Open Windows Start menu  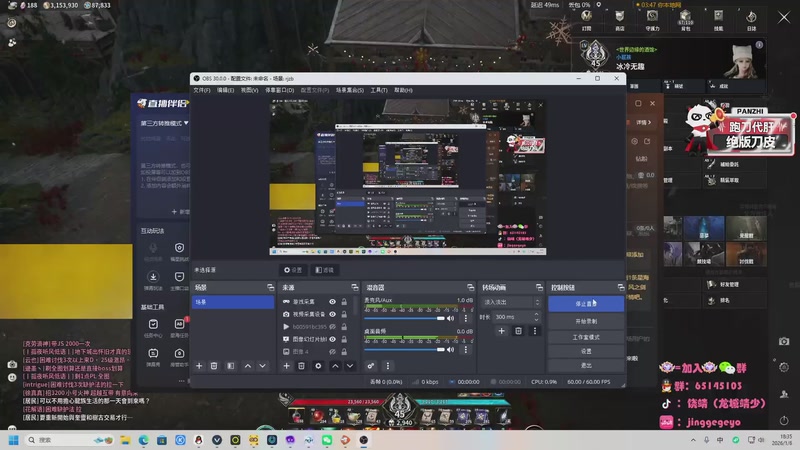point(14,440)
